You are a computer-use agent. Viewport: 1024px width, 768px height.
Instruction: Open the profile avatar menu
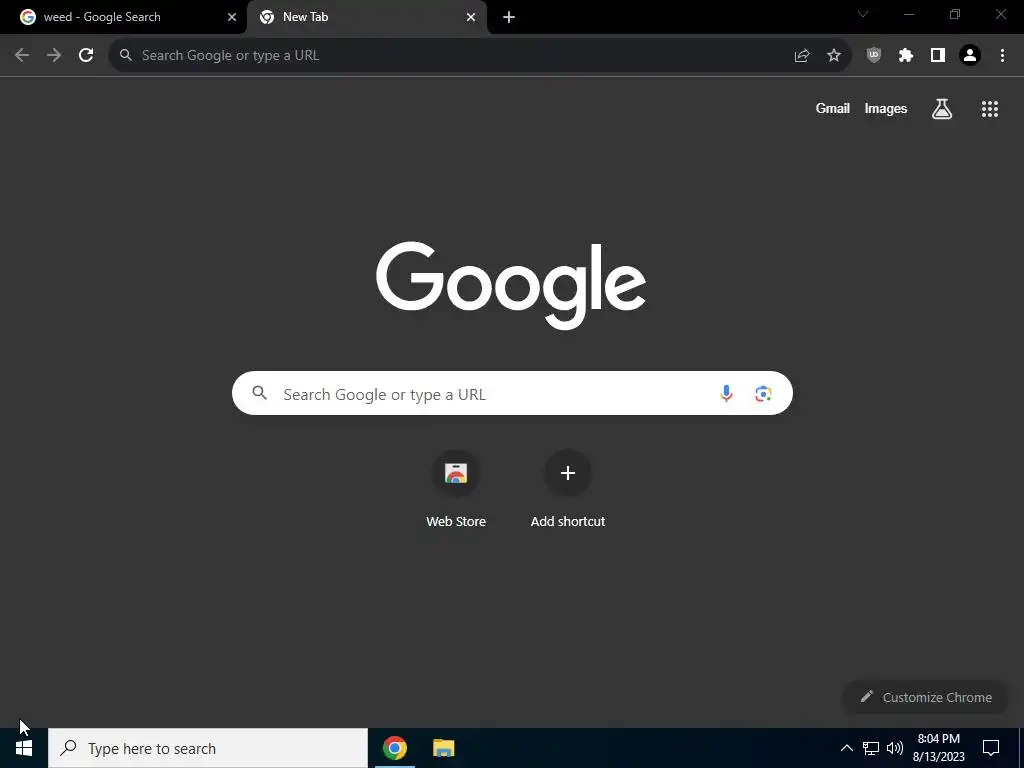970,56
